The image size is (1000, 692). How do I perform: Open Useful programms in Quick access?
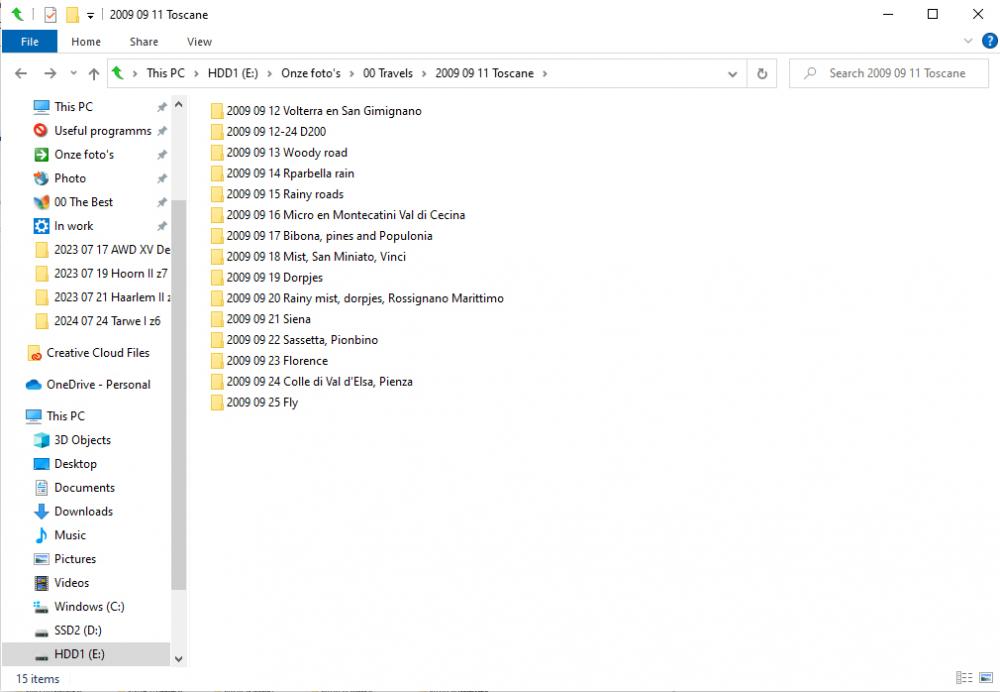tap(102, 131)
